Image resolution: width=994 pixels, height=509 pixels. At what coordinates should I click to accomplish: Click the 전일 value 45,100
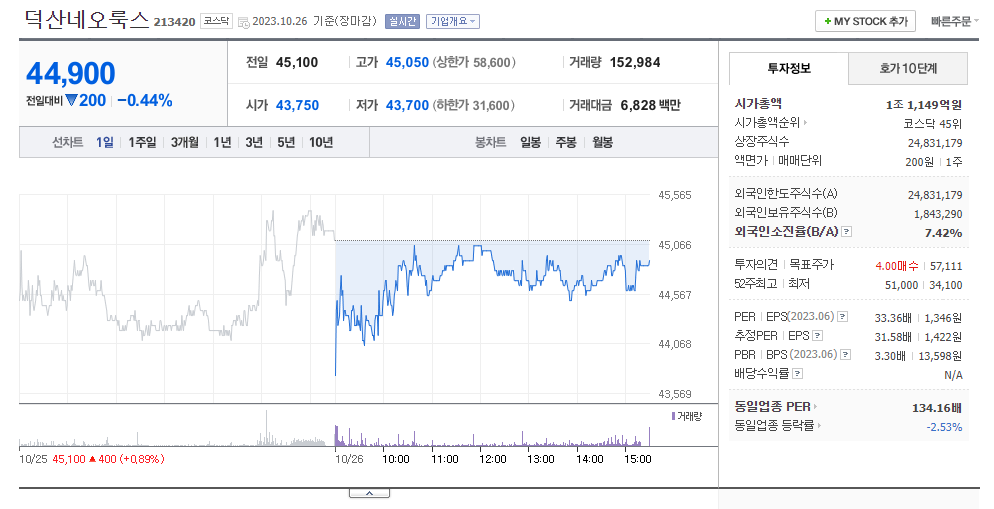(297, 62)
